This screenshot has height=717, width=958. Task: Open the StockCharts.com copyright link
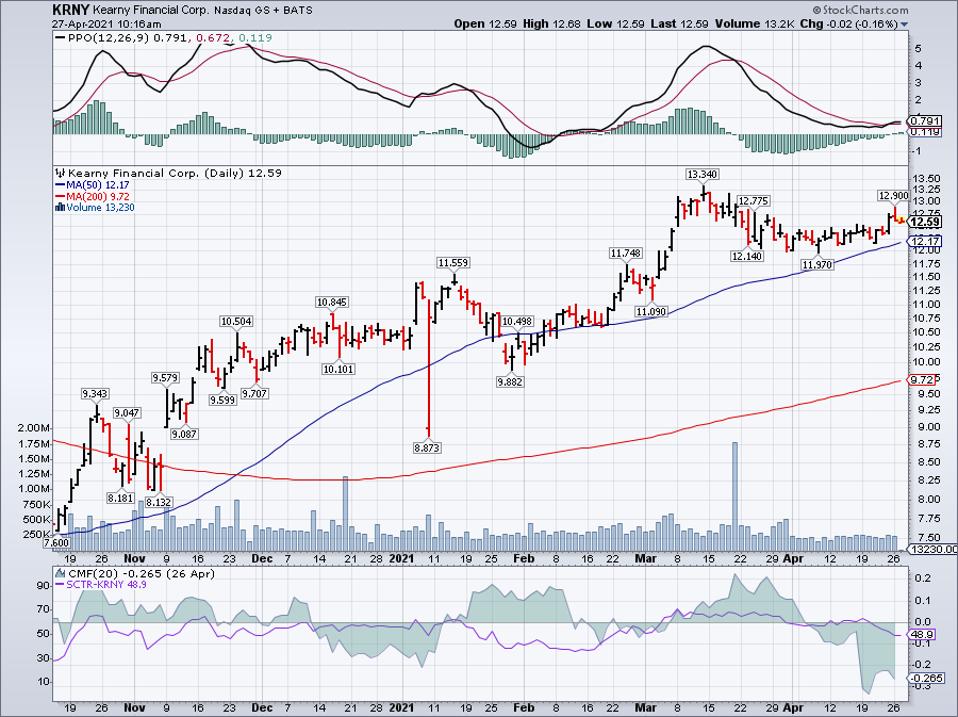[x=860, y=10]
